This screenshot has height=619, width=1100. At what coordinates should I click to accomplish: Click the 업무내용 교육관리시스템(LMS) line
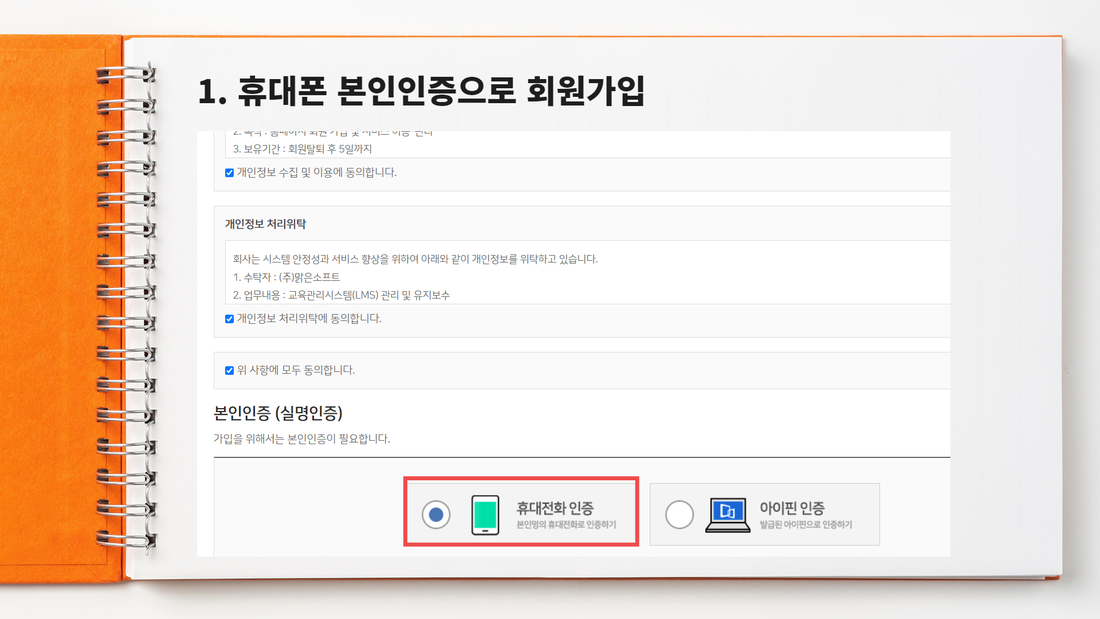(x=341, y=295)
